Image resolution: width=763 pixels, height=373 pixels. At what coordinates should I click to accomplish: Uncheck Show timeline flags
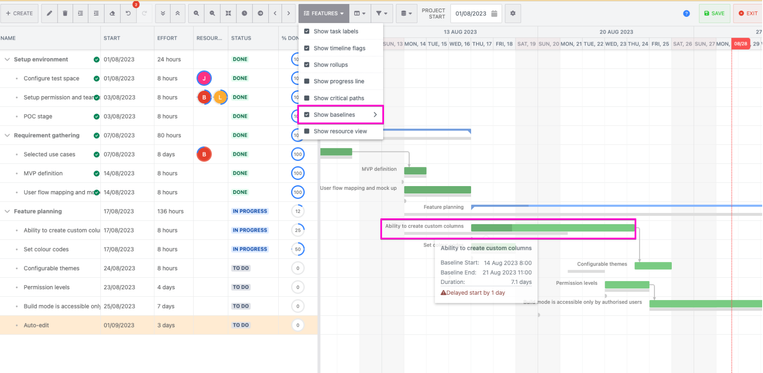coord(307,48)
